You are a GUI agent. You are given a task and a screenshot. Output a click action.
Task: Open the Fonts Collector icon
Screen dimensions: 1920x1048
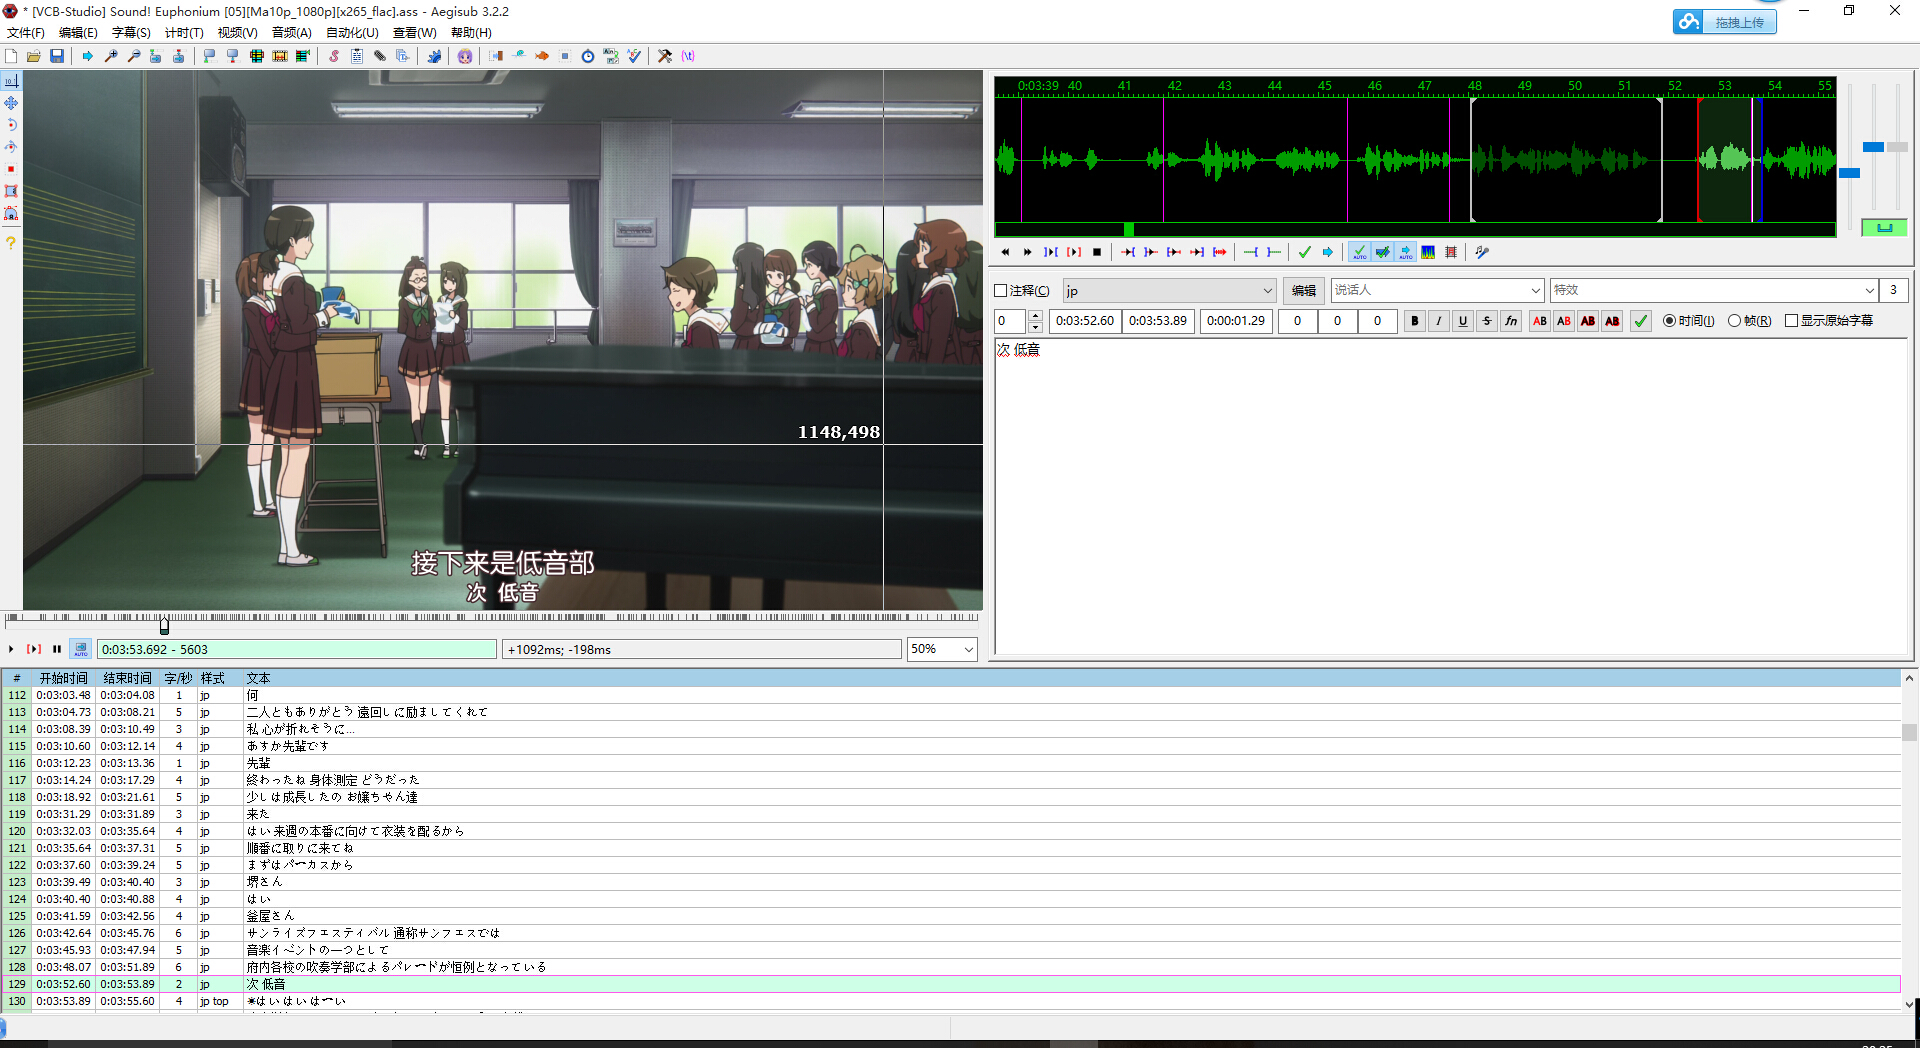click(403, 56)
